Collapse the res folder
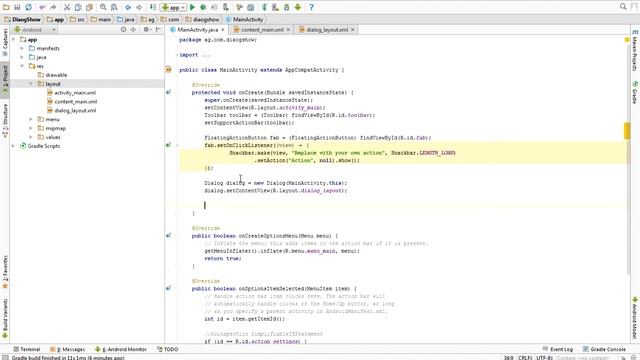 tap(22, 66)
